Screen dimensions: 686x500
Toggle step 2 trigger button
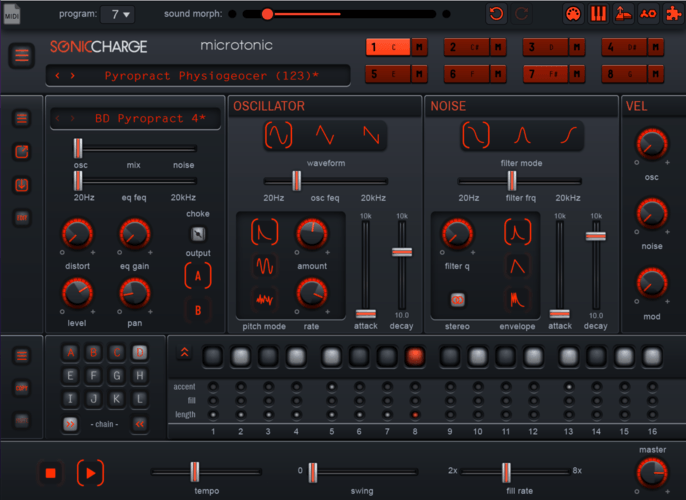(x=241, y=357)
